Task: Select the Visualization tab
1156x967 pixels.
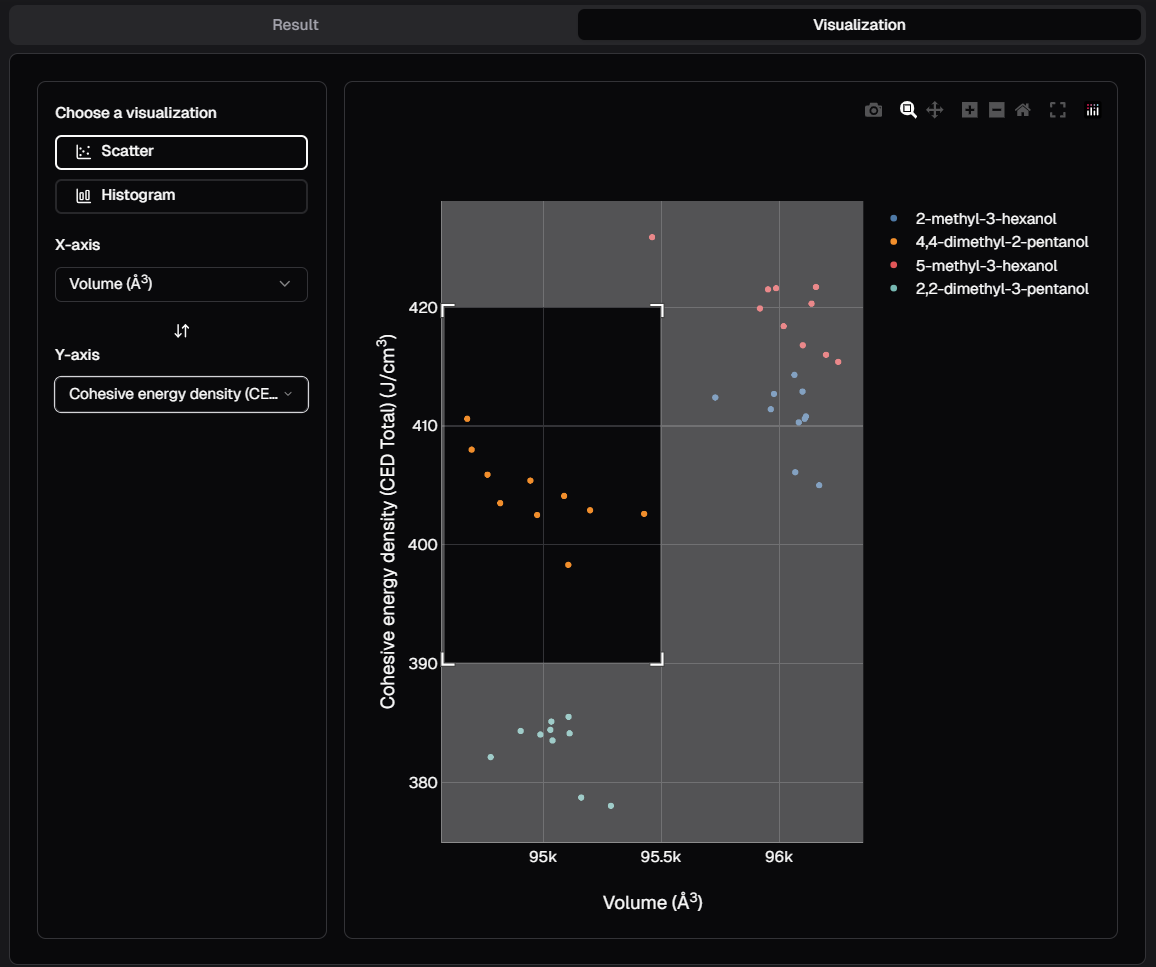Action: pos(859,25)
